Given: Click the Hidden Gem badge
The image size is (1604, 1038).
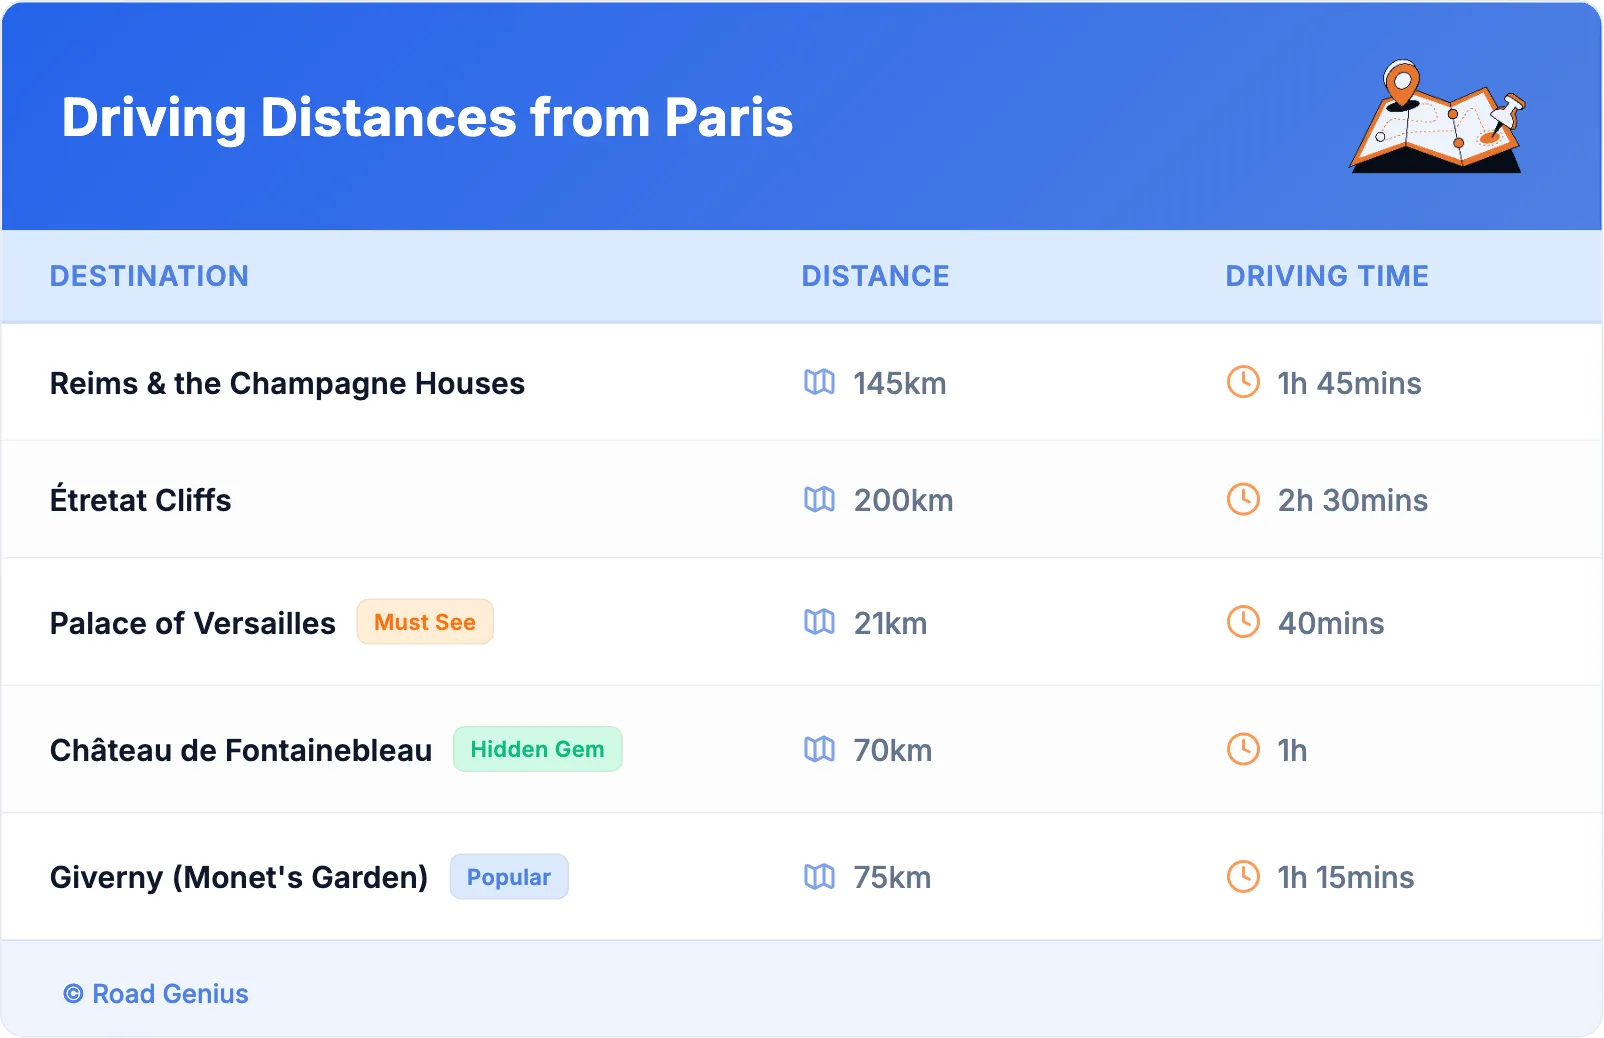Looking at the screenshot, I should 537,749.
